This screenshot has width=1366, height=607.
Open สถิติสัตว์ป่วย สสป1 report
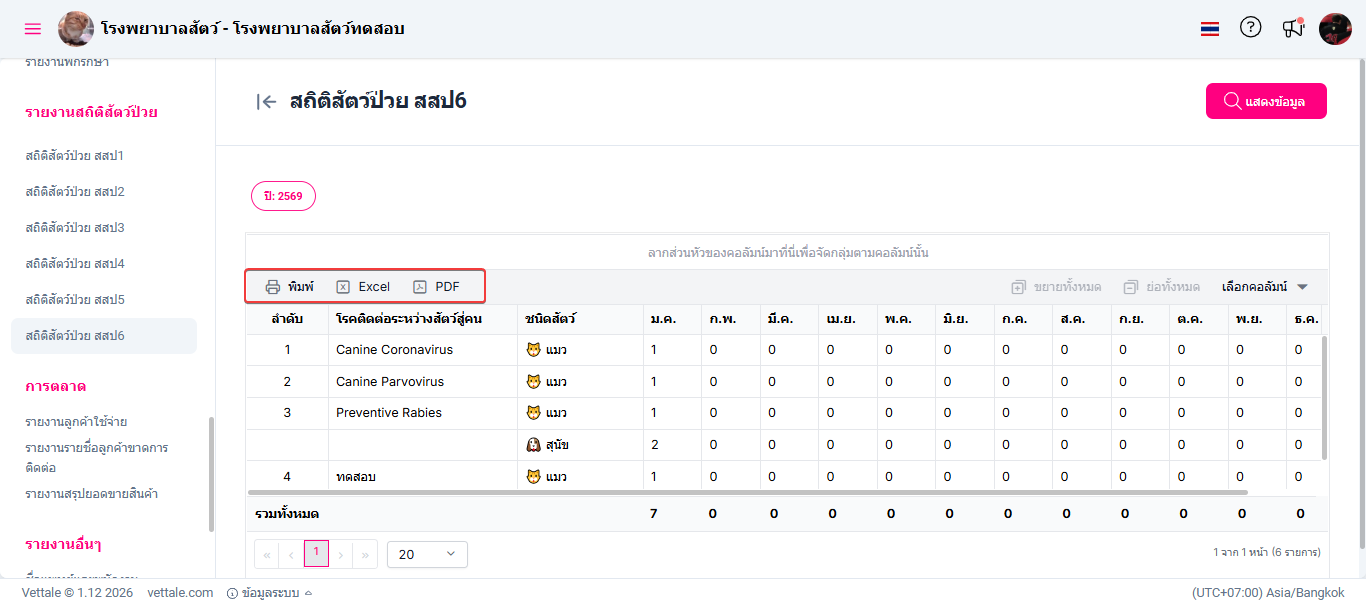pyautogui.click(x=75, y=156)
